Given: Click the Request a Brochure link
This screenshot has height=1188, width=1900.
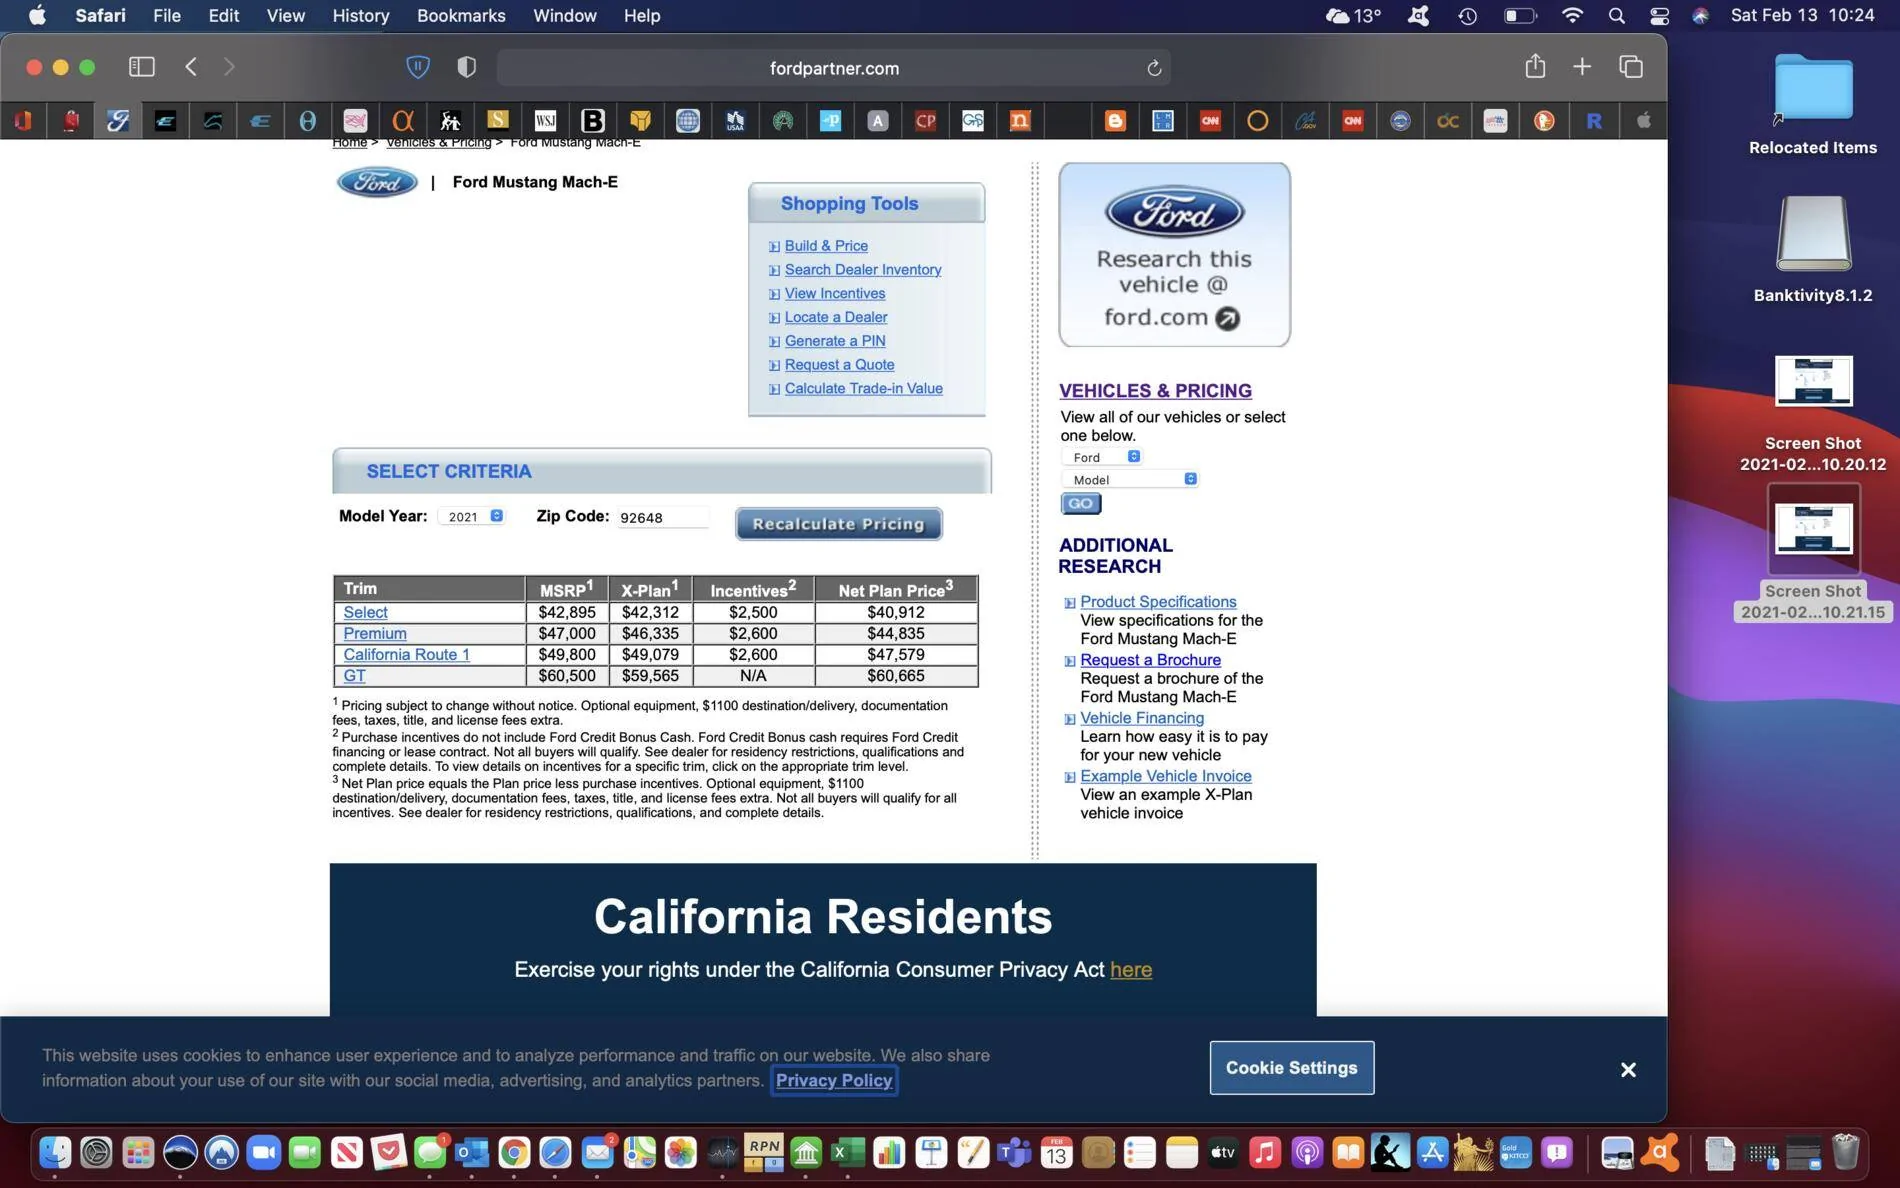Looking at the screenshot, I should tap(1150, 660).
